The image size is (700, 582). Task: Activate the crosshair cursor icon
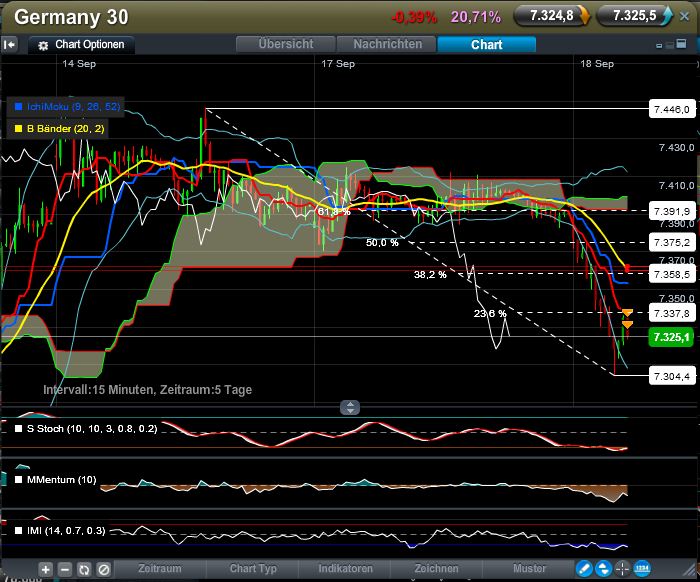[x=622, y=569]
